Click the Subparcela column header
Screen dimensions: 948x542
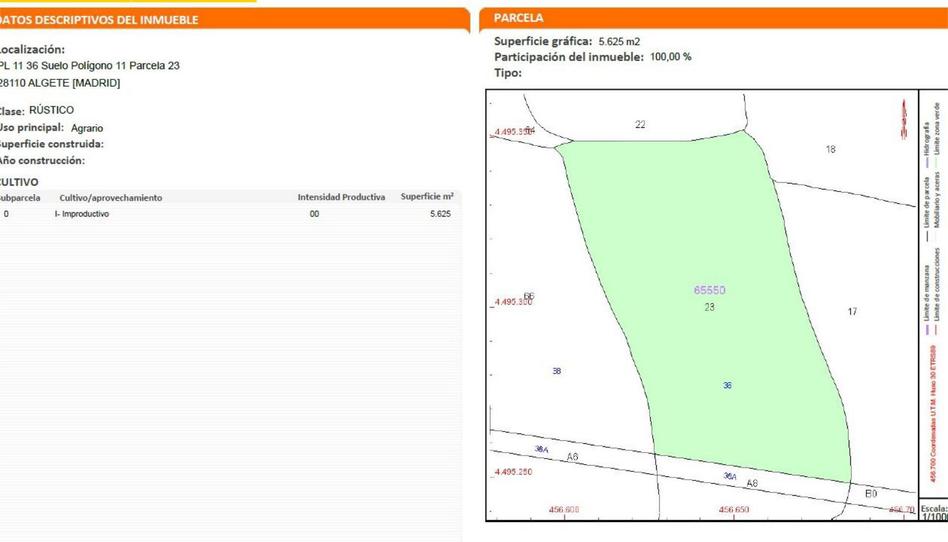20,198
